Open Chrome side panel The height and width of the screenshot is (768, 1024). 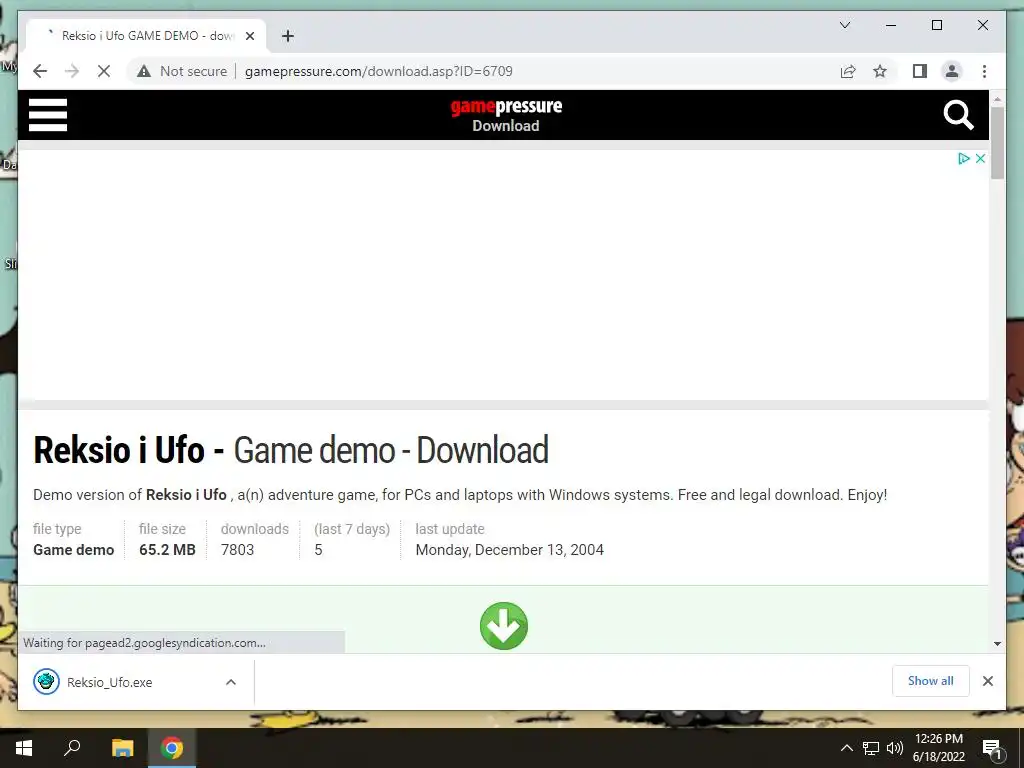coord(920,71)
